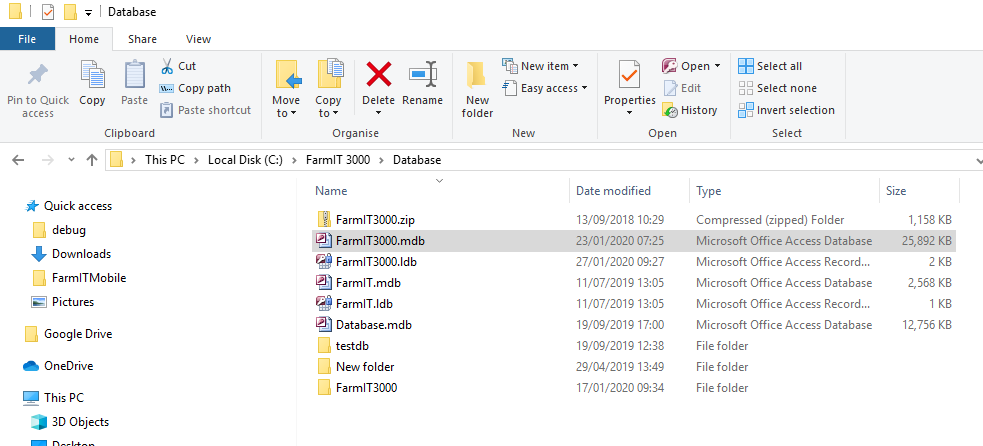Click the Forward navigation arrow
The width and height of the screenshot is (983, 446).
(x=48, y=160)
